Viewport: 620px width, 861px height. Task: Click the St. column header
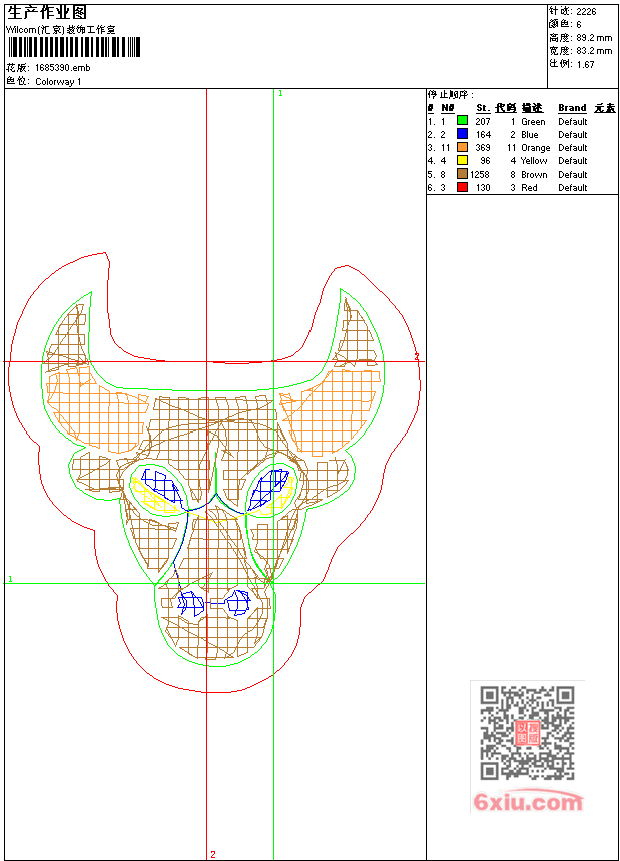(482, 108)
